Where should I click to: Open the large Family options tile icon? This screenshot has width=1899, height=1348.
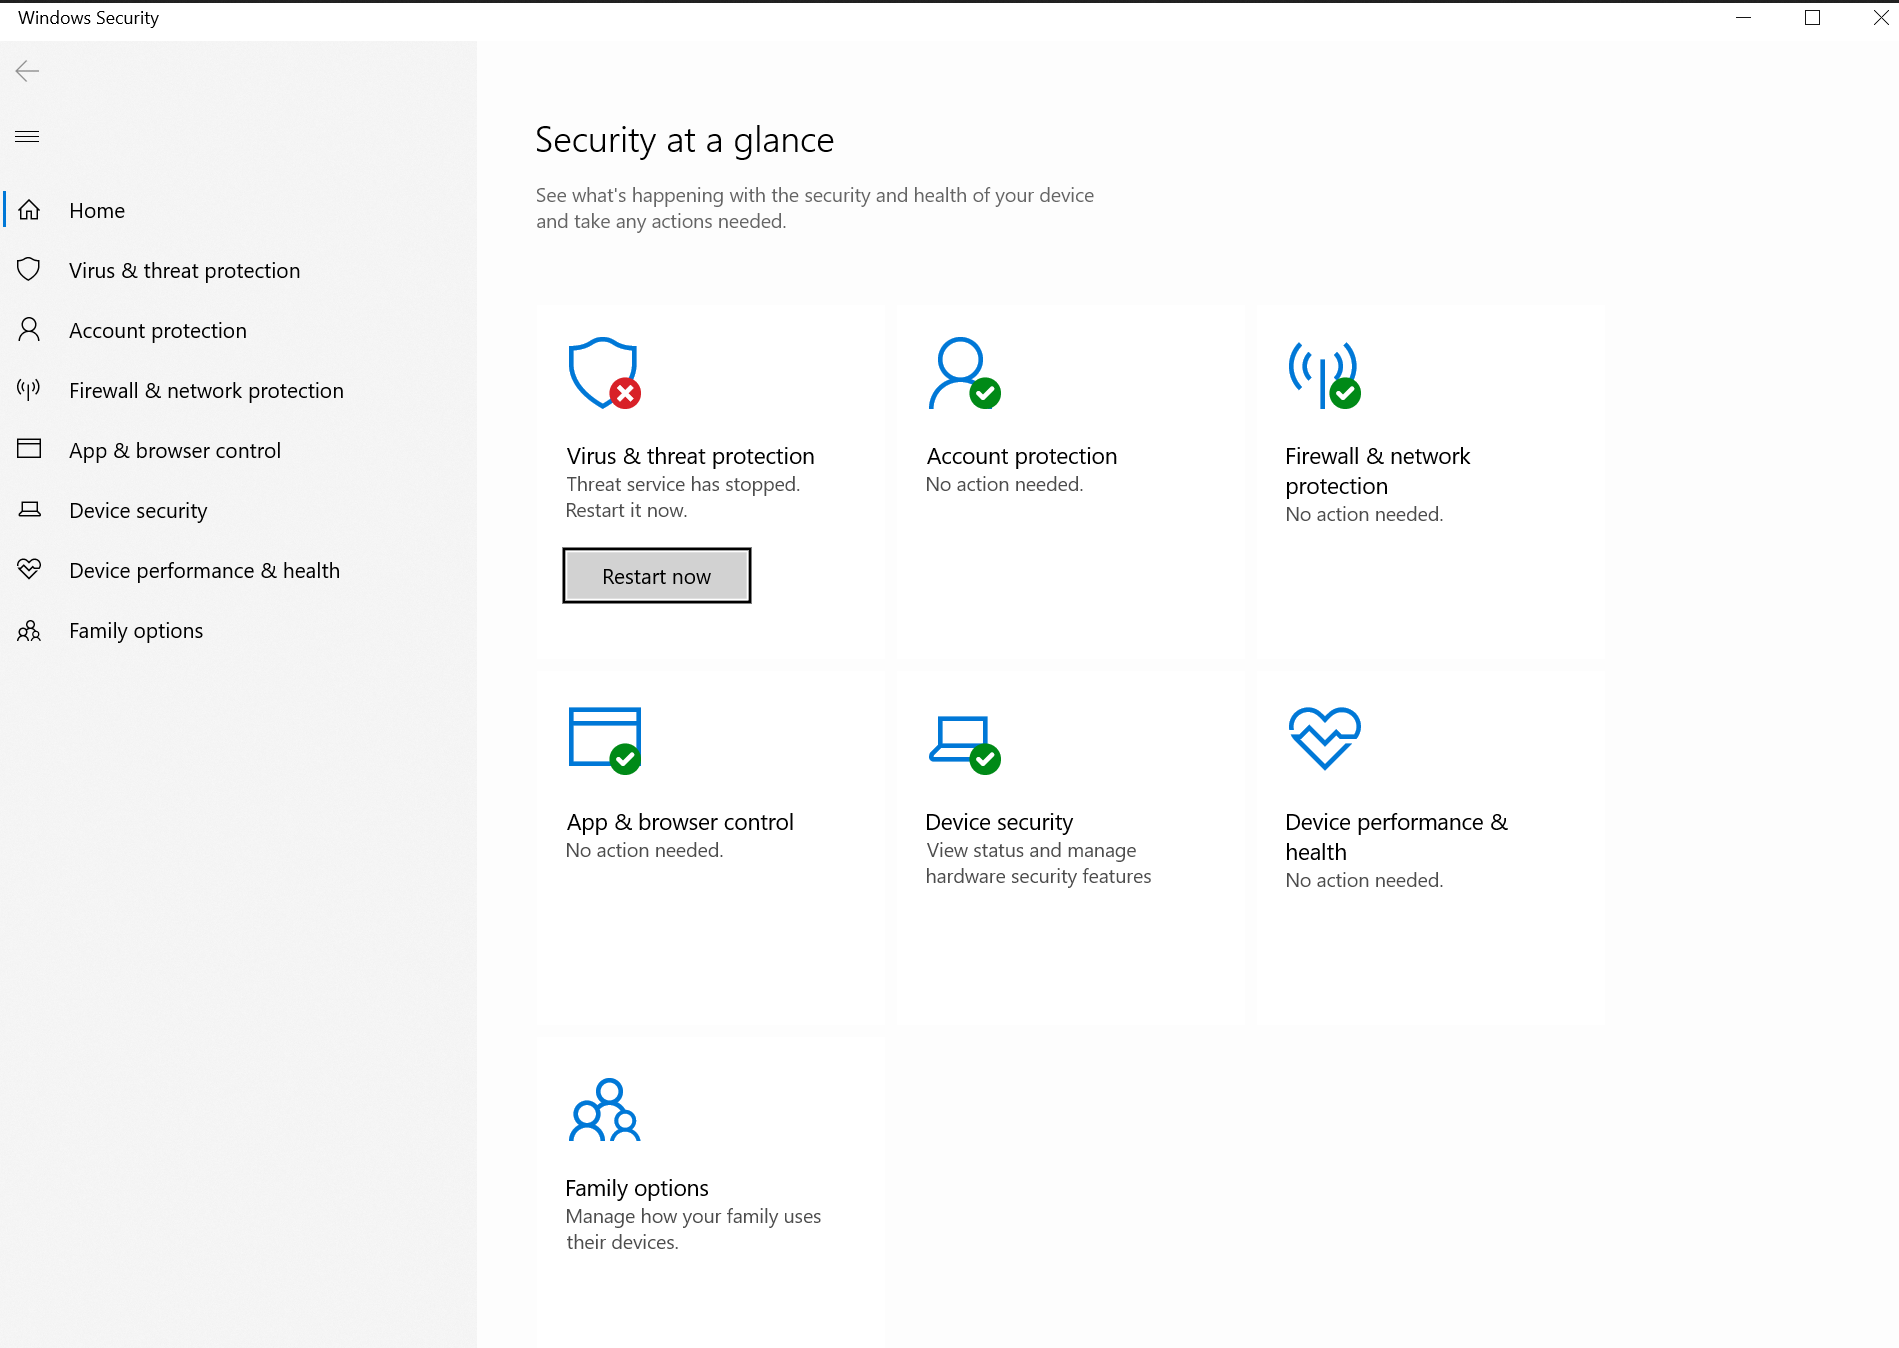point(604,1109)
